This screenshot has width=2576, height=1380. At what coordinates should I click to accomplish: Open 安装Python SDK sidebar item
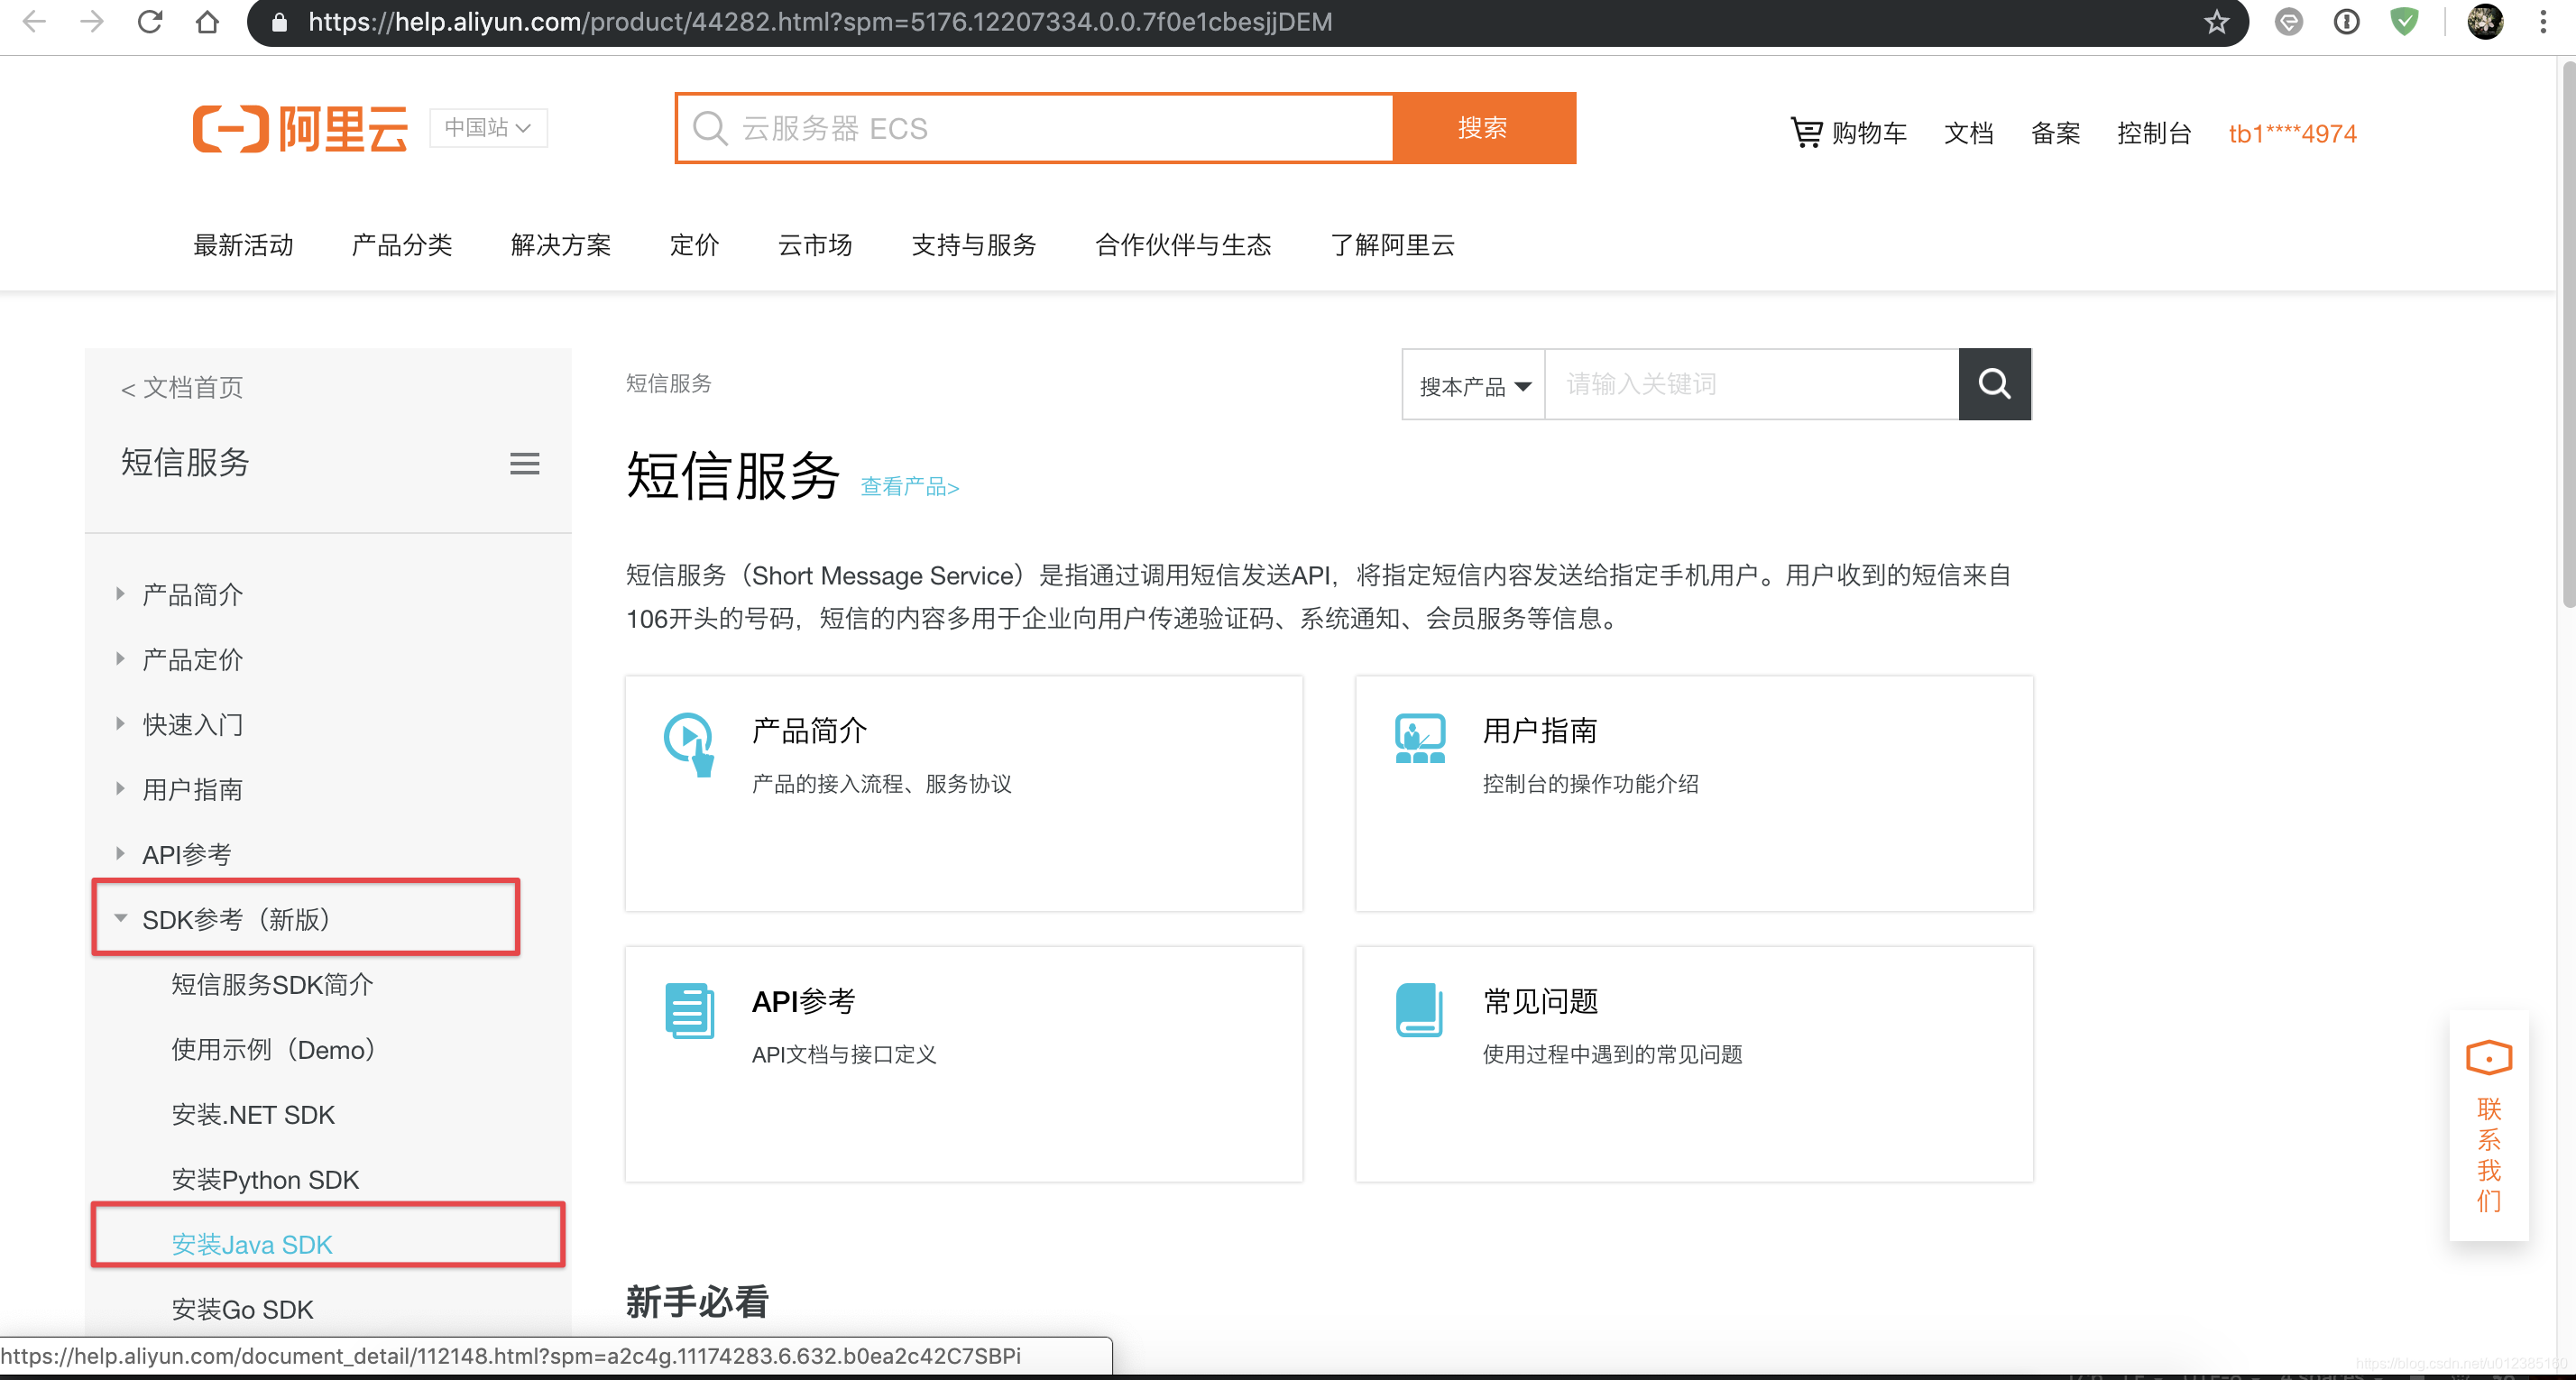[x=265, y=1180]
